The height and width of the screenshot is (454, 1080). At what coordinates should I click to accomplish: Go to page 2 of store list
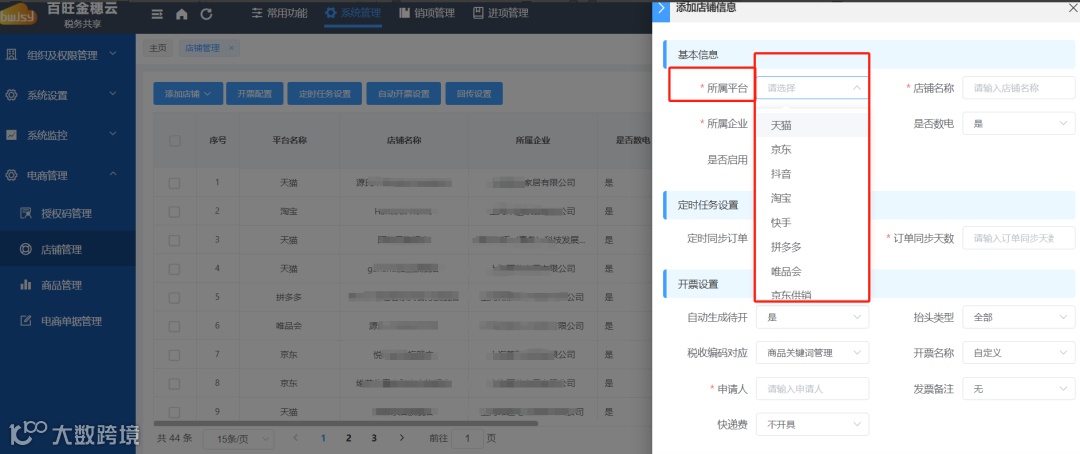[349, 437]
